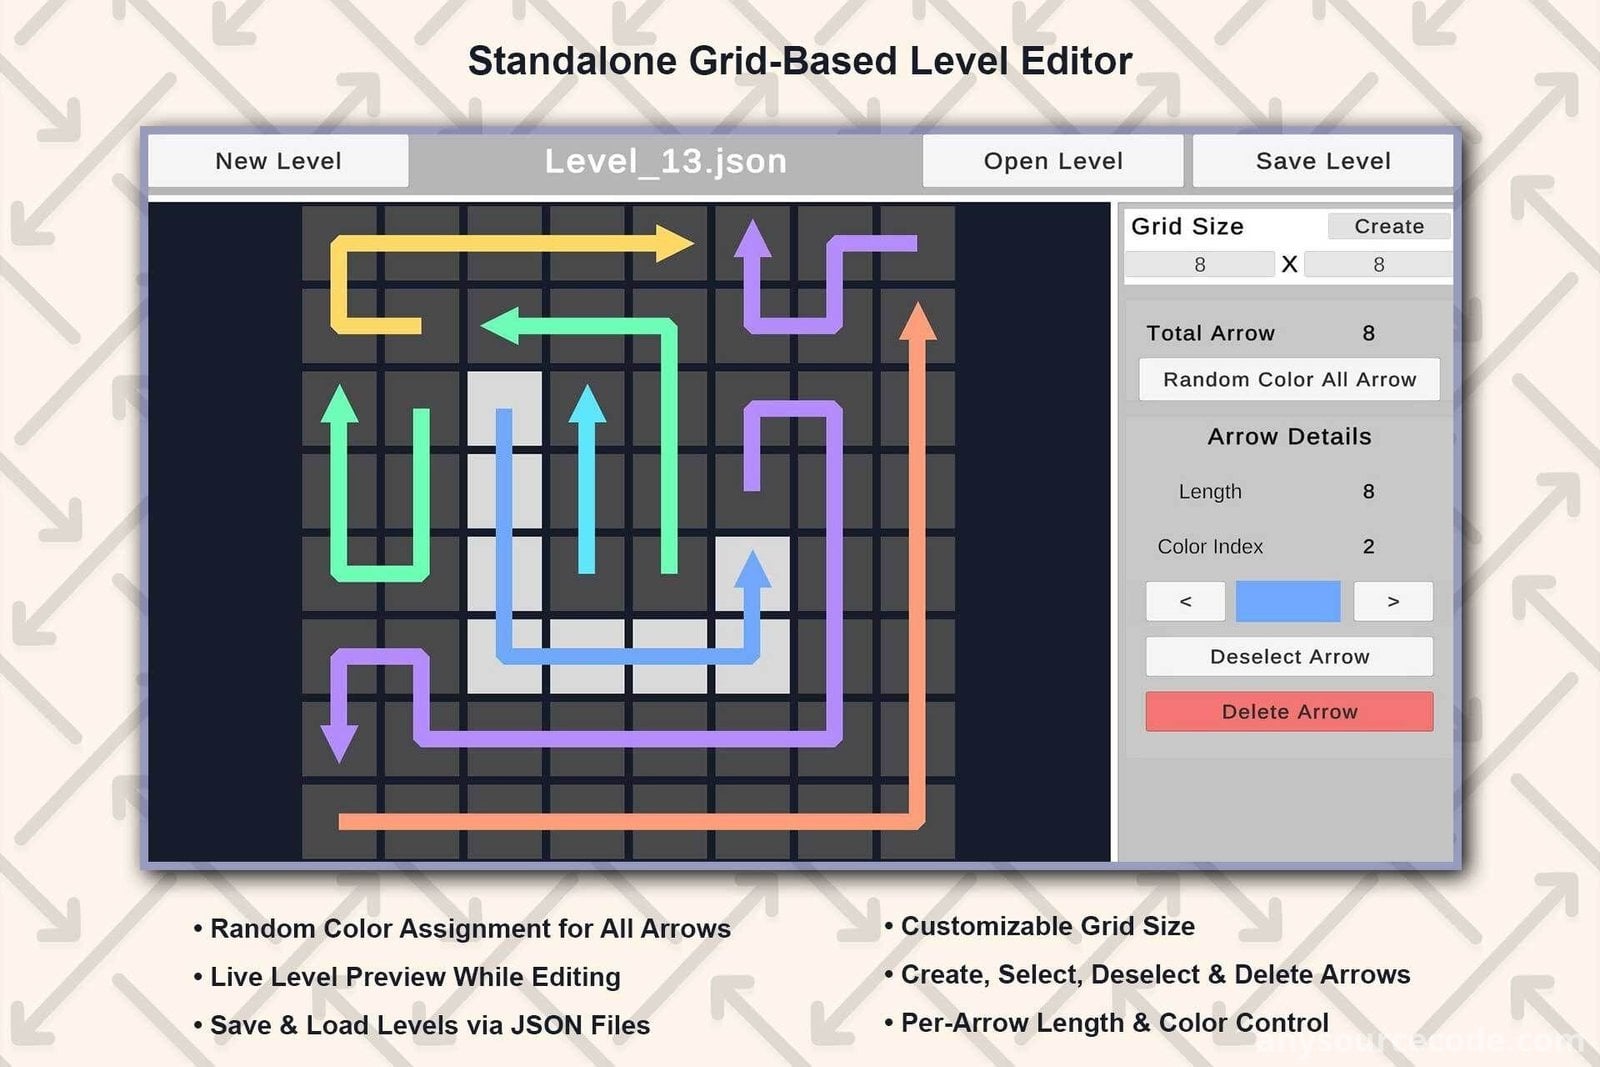Focus the grid height input field
The image size is (1600, 1067).
click(1378, 265)
